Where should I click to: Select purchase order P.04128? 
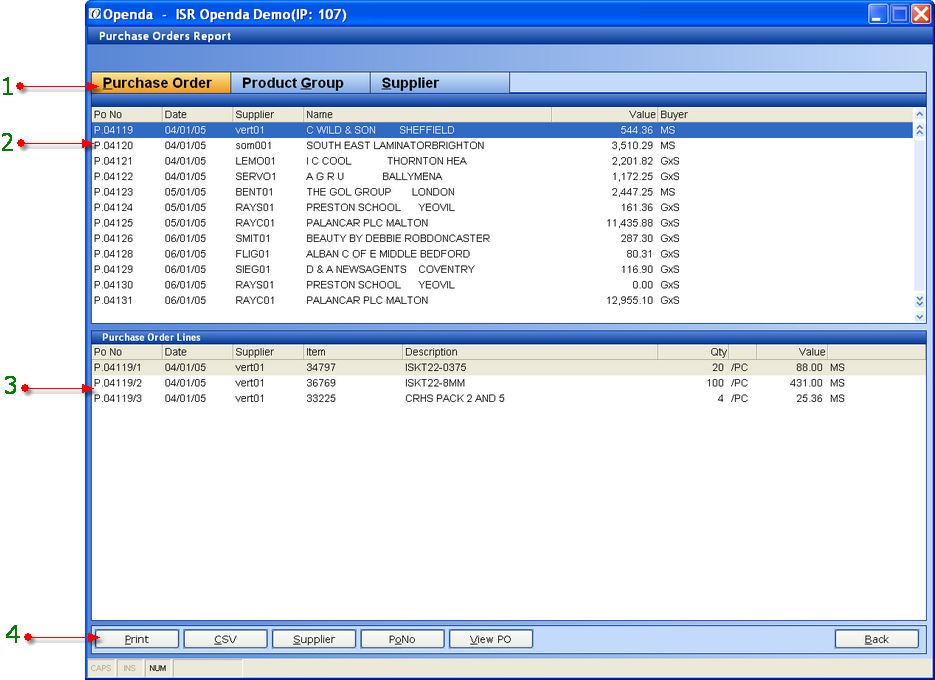pos(502,254)
